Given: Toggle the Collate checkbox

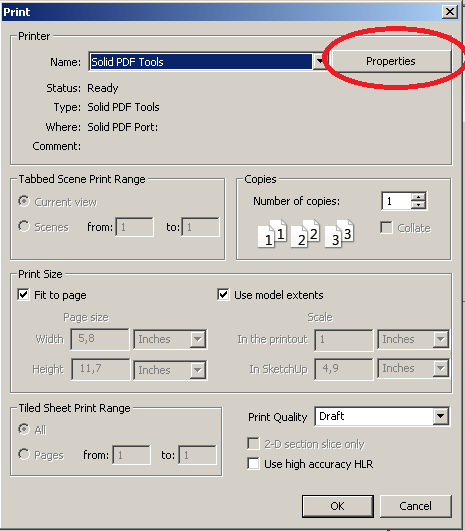Looking at the screenshot, I should [386, 228].
